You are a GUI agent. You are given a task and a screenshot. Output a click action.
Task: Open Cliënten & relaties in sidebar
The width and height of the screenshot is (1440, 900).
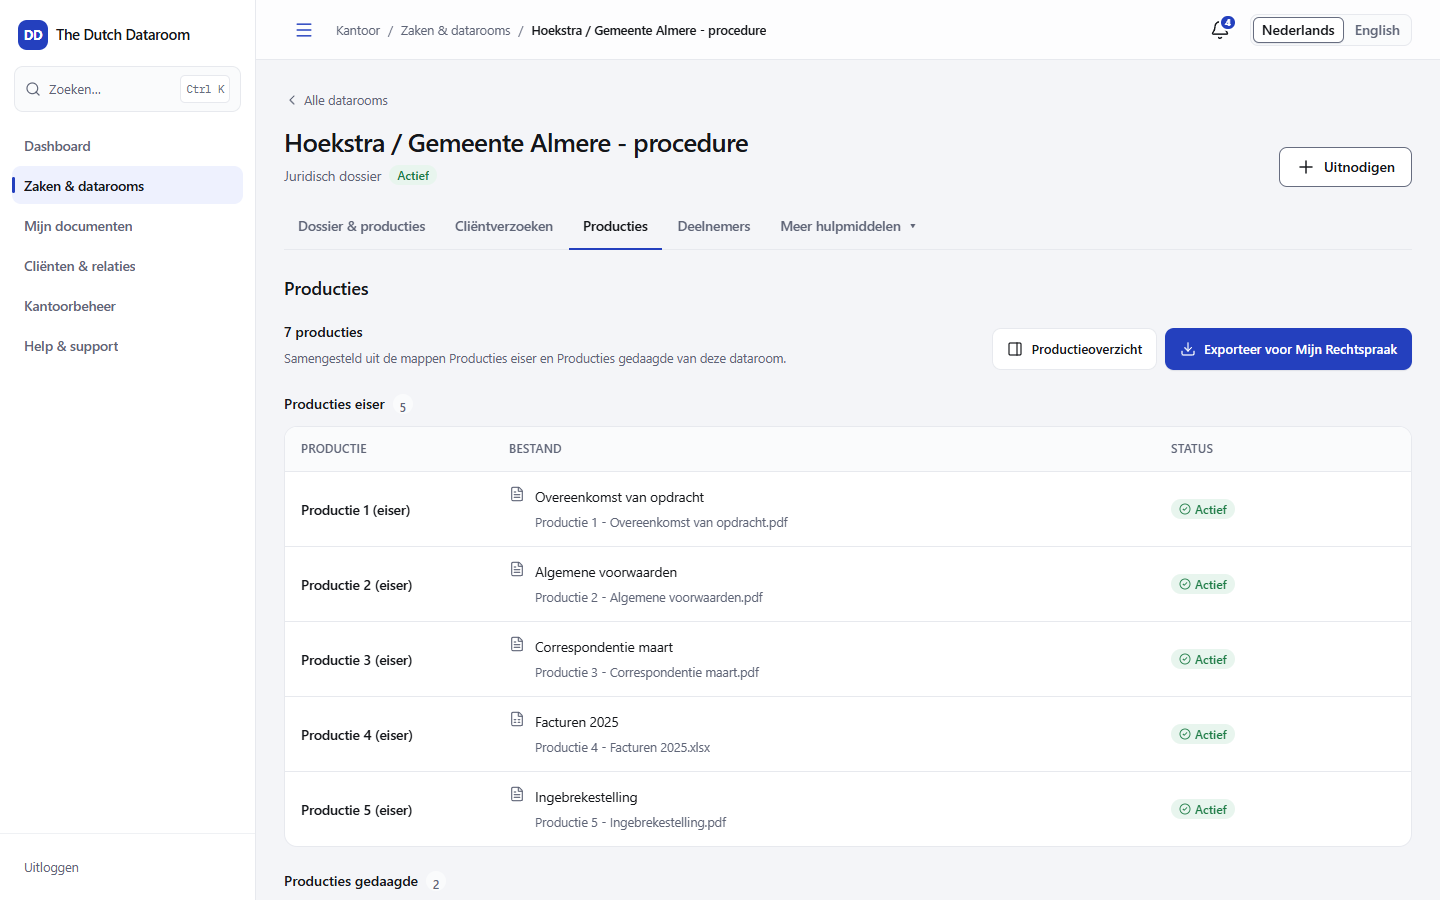tap(128, 266)
